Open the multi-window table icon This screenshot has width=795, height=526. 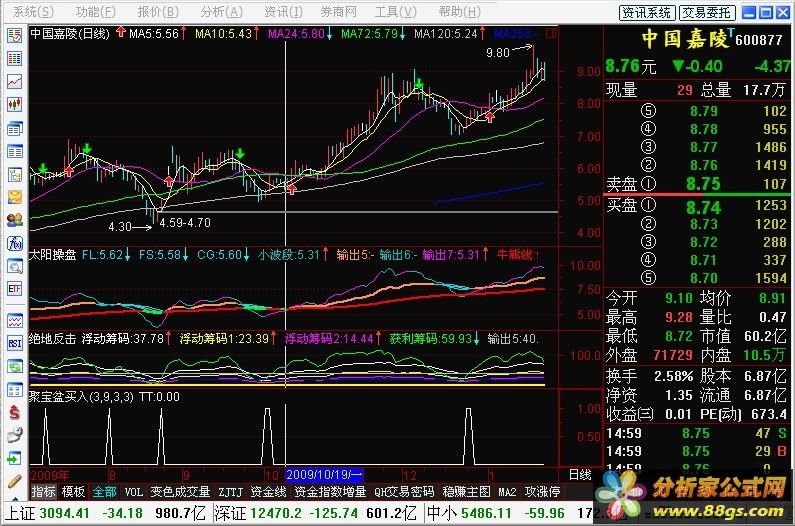pos(14,128)
